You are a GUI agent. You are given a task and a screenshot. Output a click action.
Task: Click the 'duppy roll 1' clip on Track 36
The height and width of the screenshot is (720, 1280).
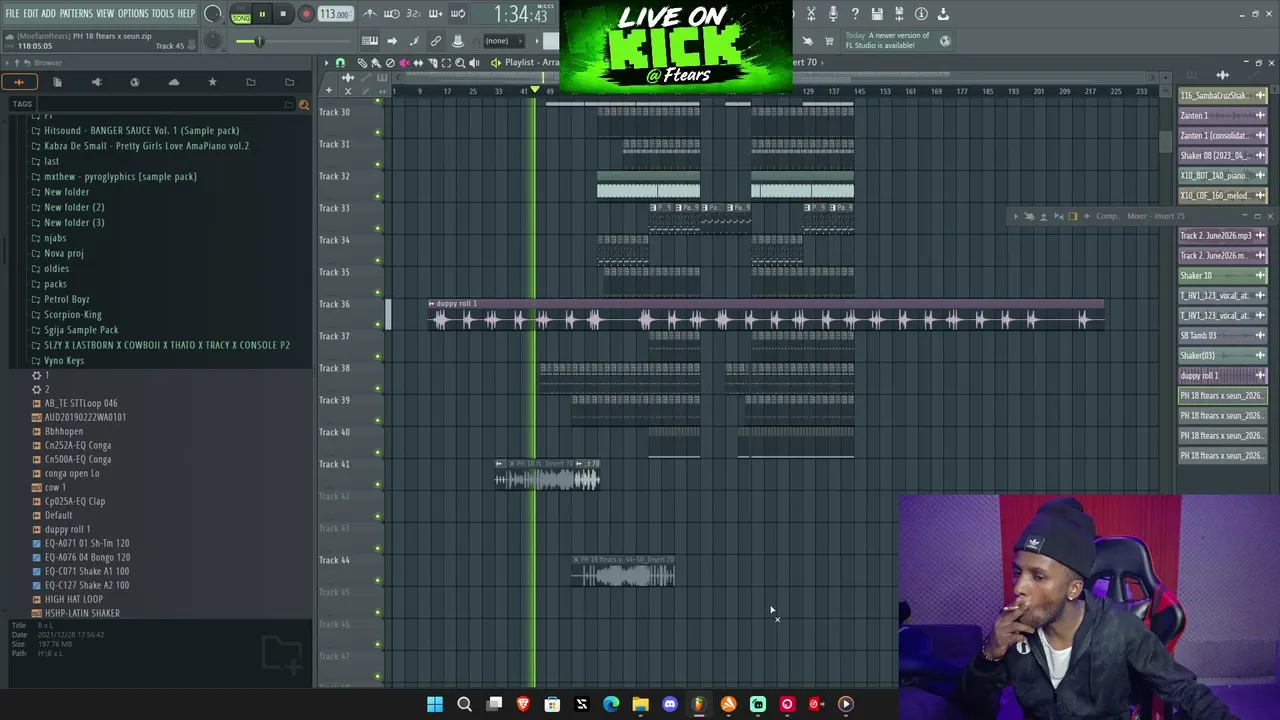click(766, 314)
